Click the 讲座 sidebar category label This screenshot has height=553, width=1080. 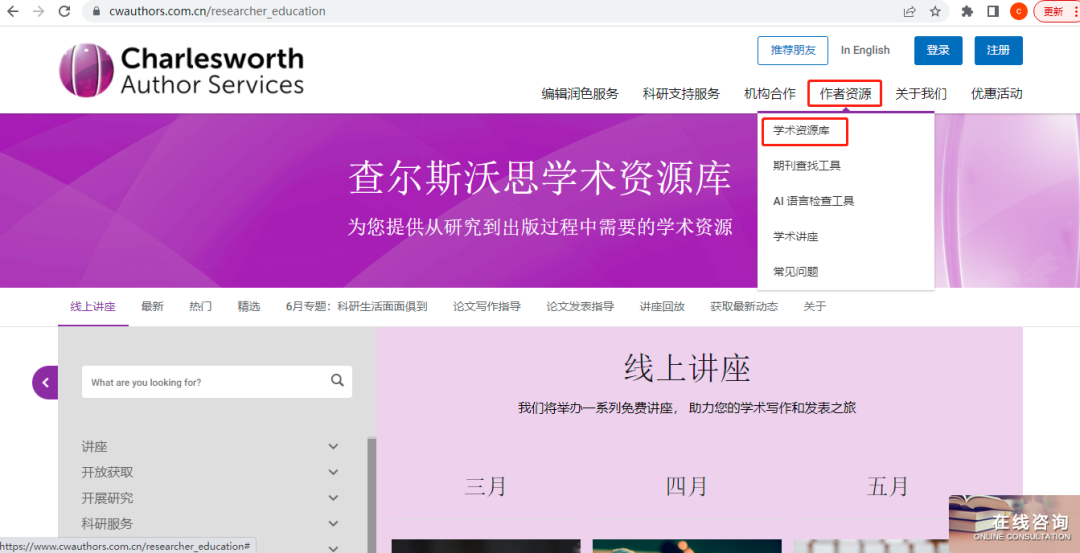click(94, 447)
